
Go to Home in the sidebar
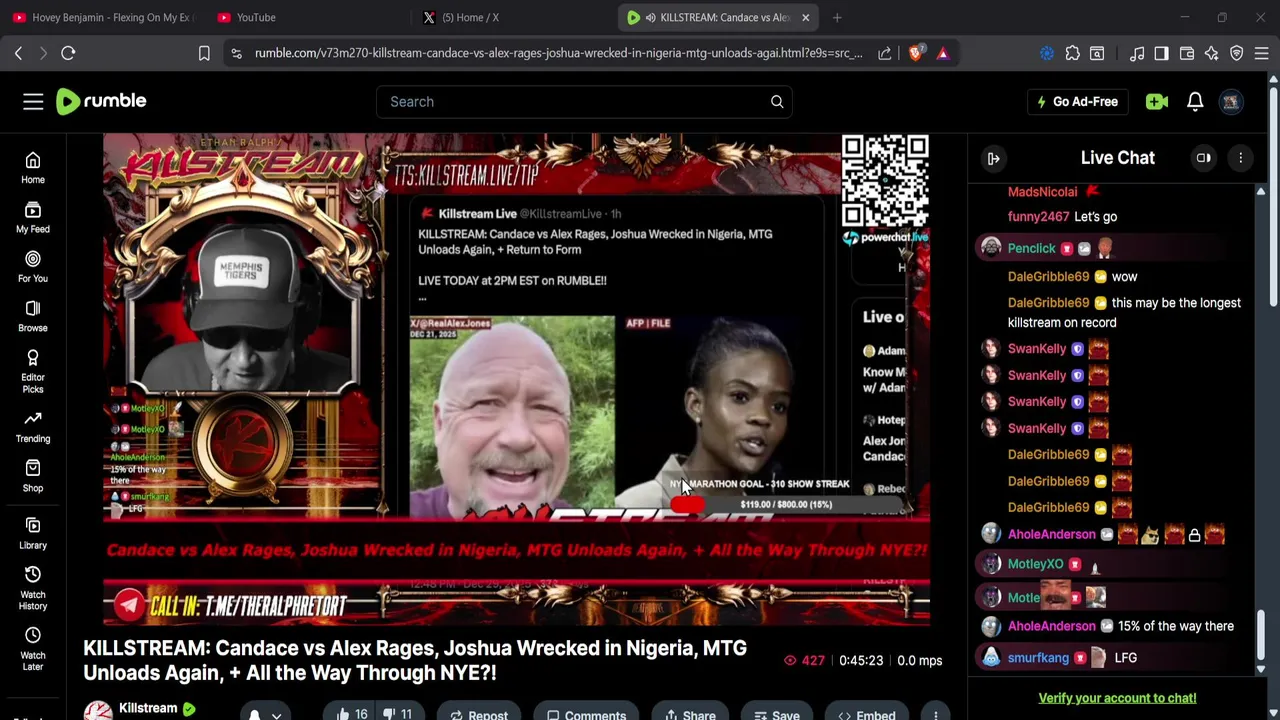[33, 168]
